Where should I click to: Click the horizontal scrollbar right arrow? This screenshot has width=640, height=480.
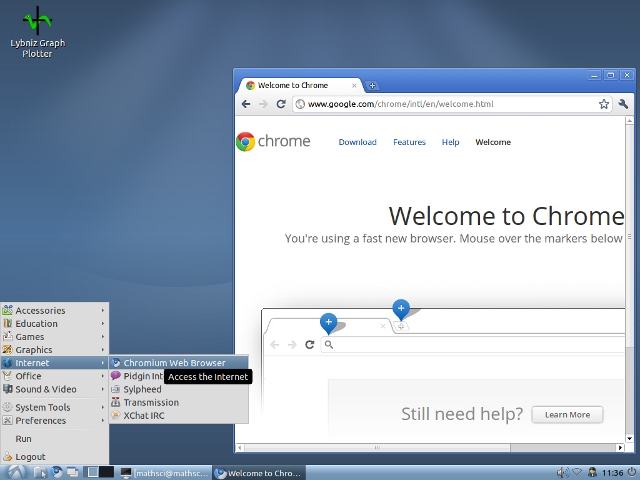pos(620,447)
